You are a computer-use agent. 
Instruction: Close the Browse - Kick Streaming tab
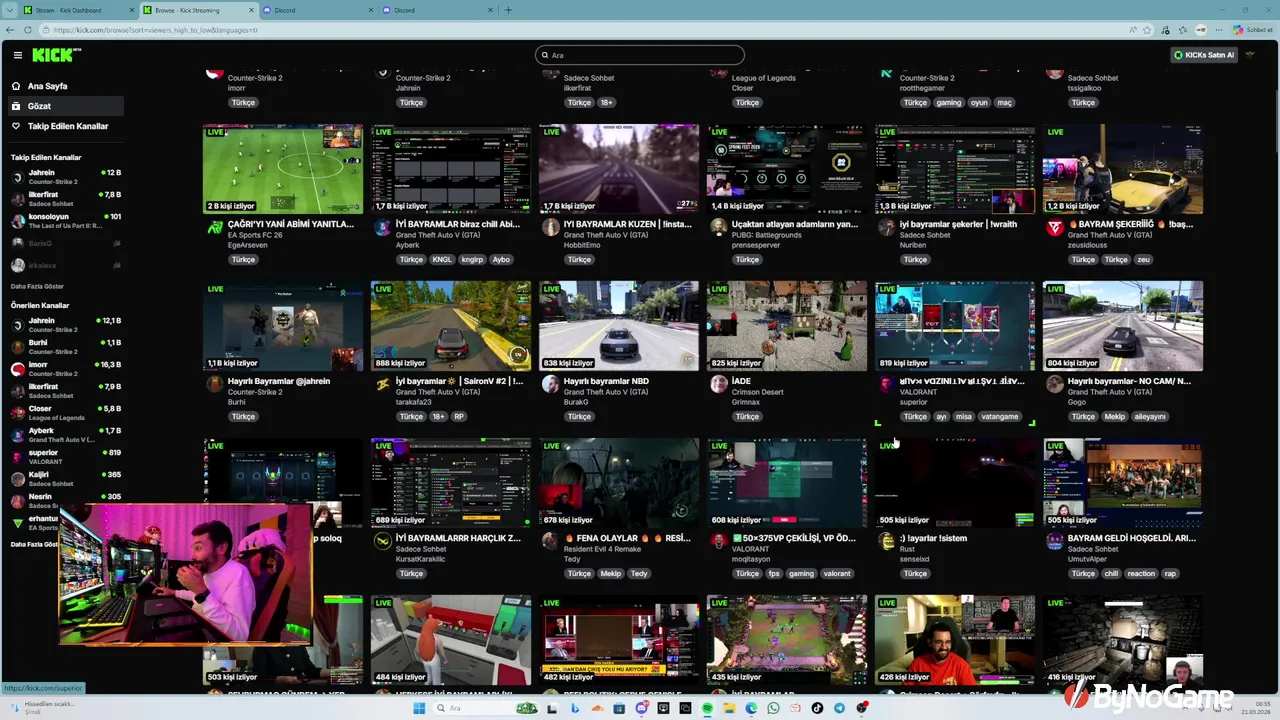[251, 10]
